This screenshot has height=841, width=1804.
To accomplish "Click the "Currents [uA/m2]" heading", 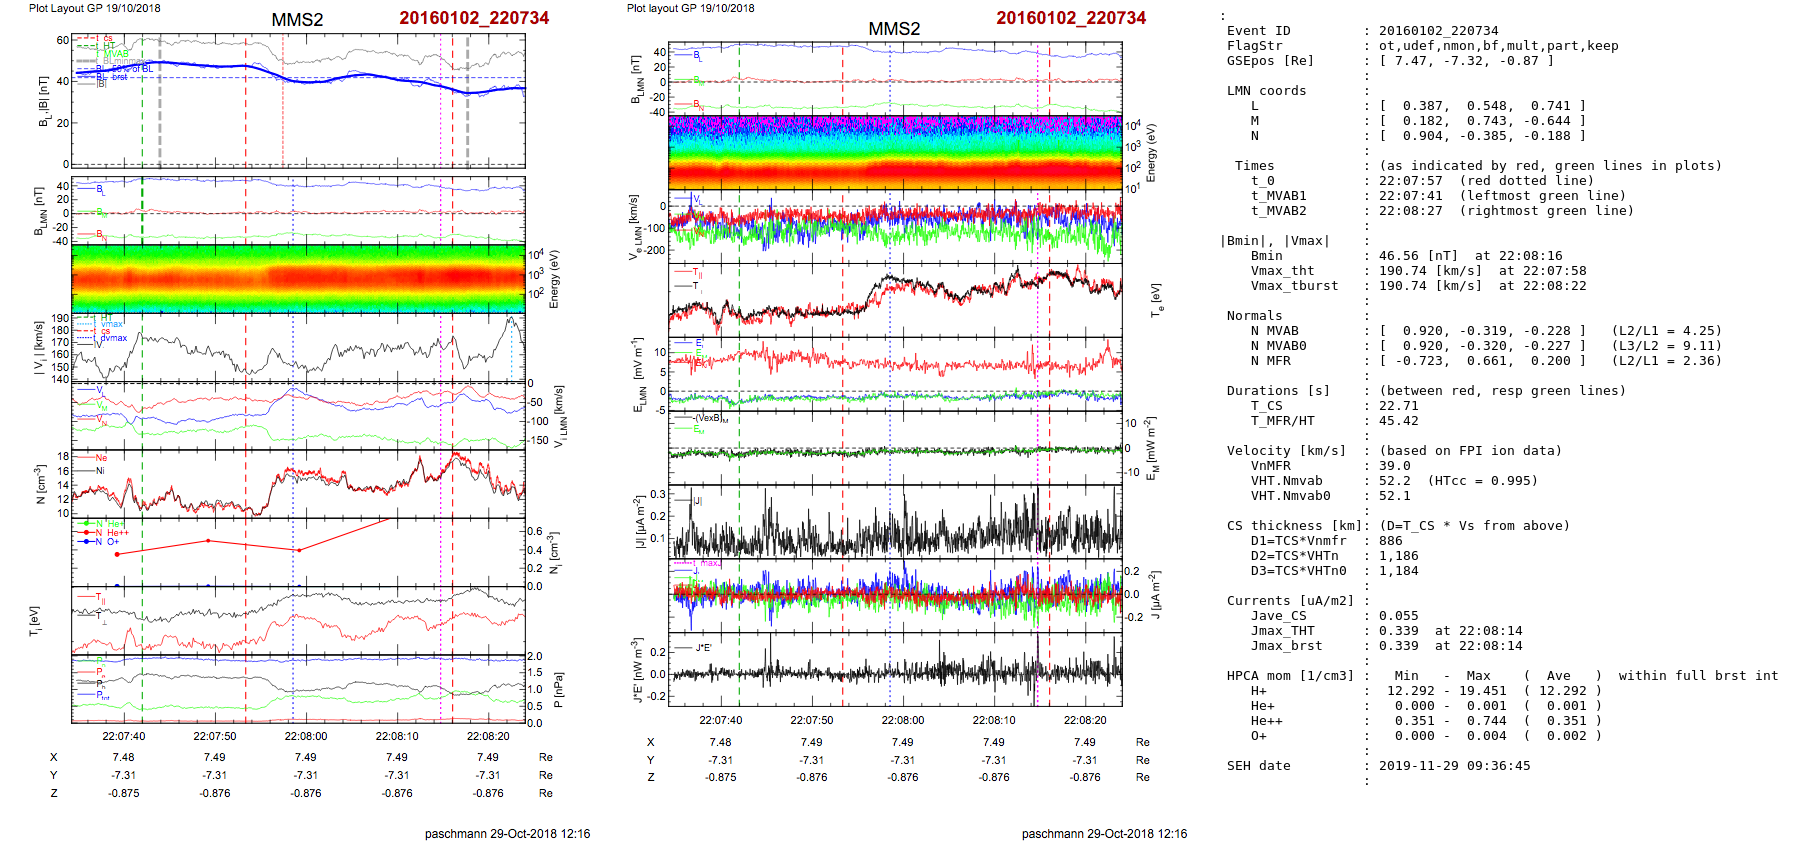I will 1290,601.
